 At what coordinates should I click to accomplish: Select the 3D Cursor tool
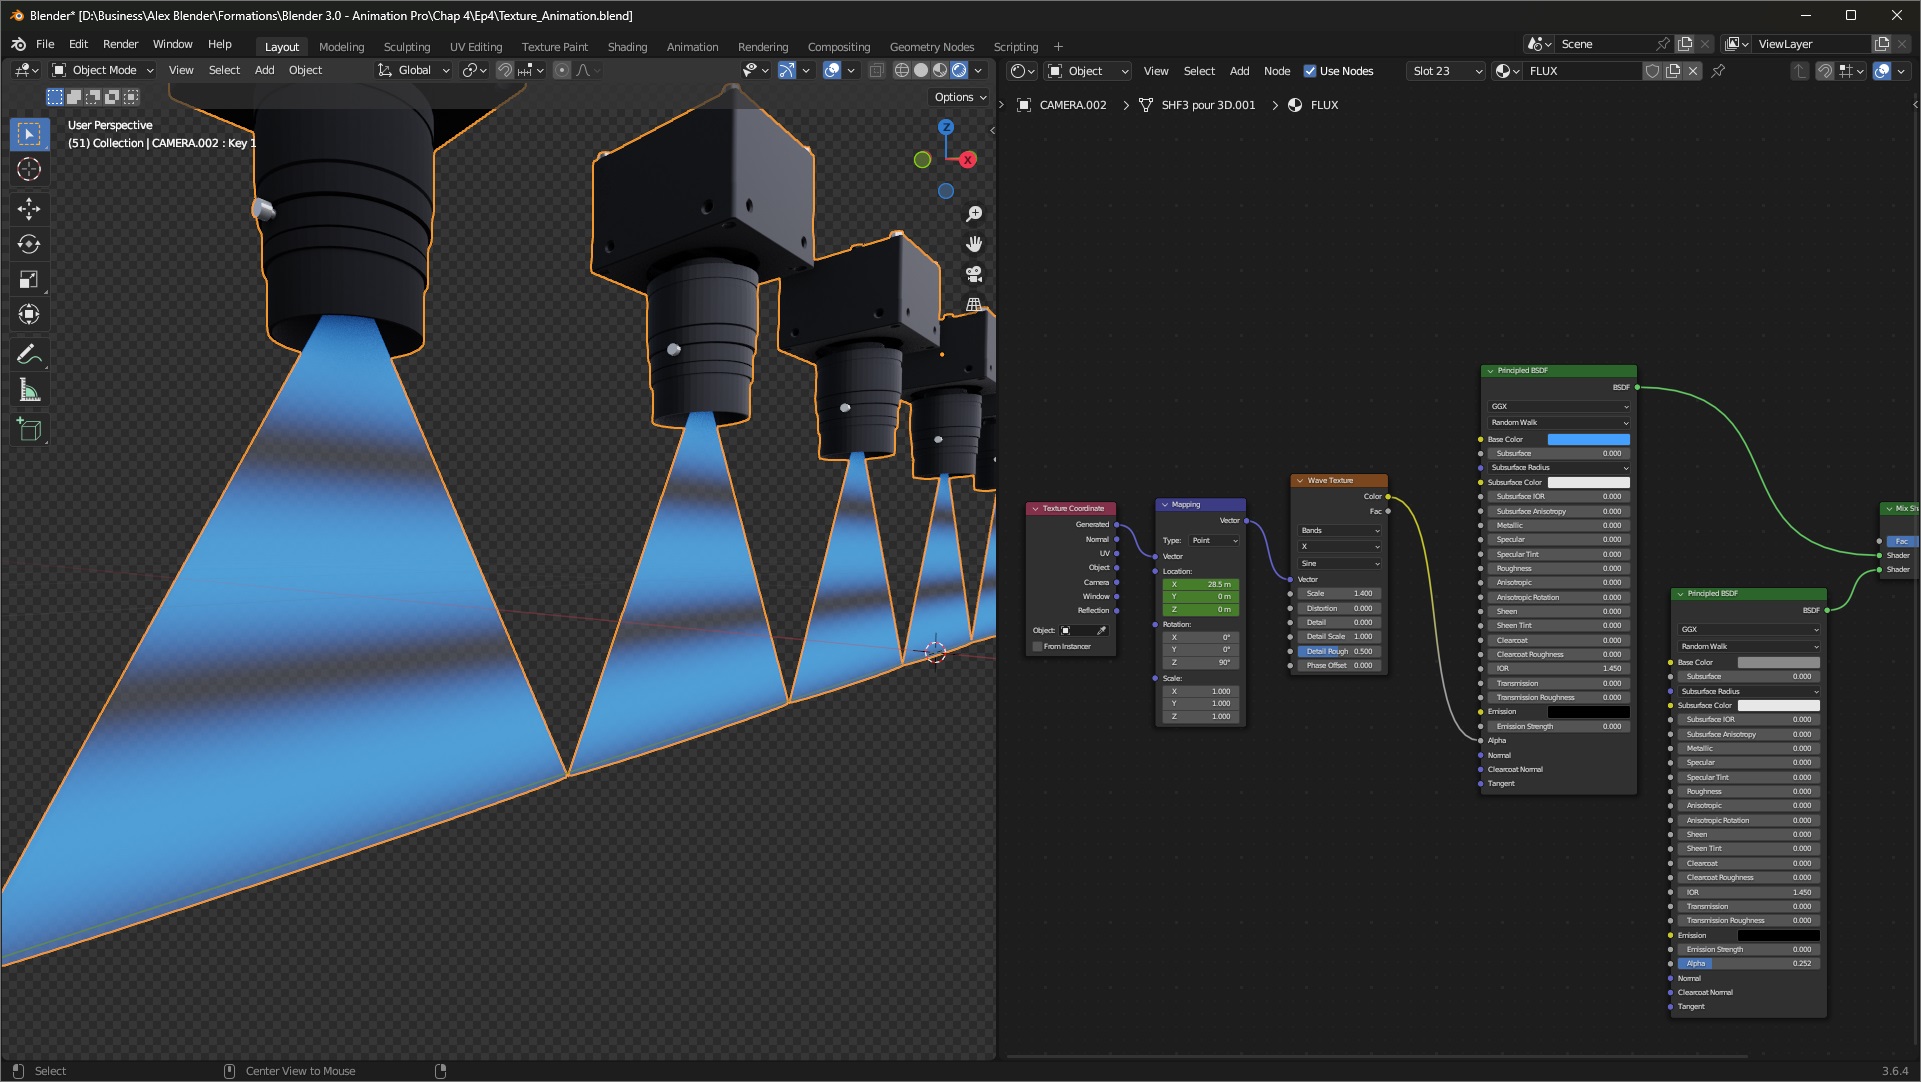[29, 169]
